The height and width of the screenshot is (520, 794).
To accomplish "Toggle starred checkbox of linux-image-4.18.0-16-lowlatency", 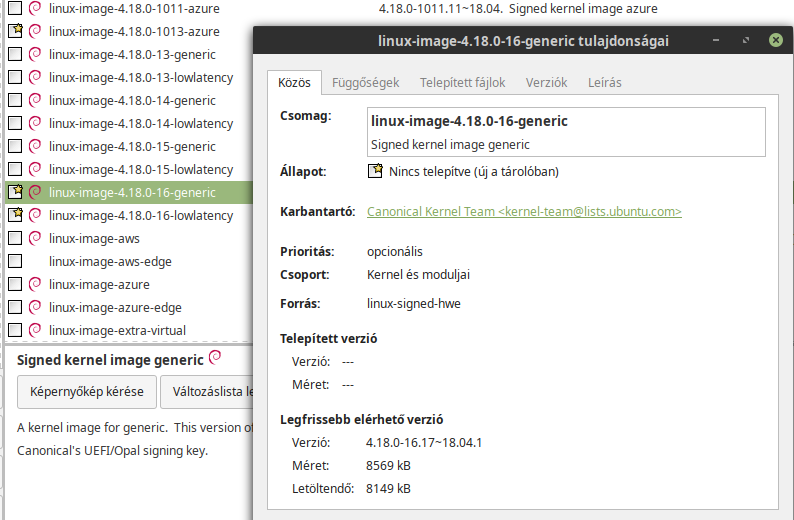I will (15, 215).
